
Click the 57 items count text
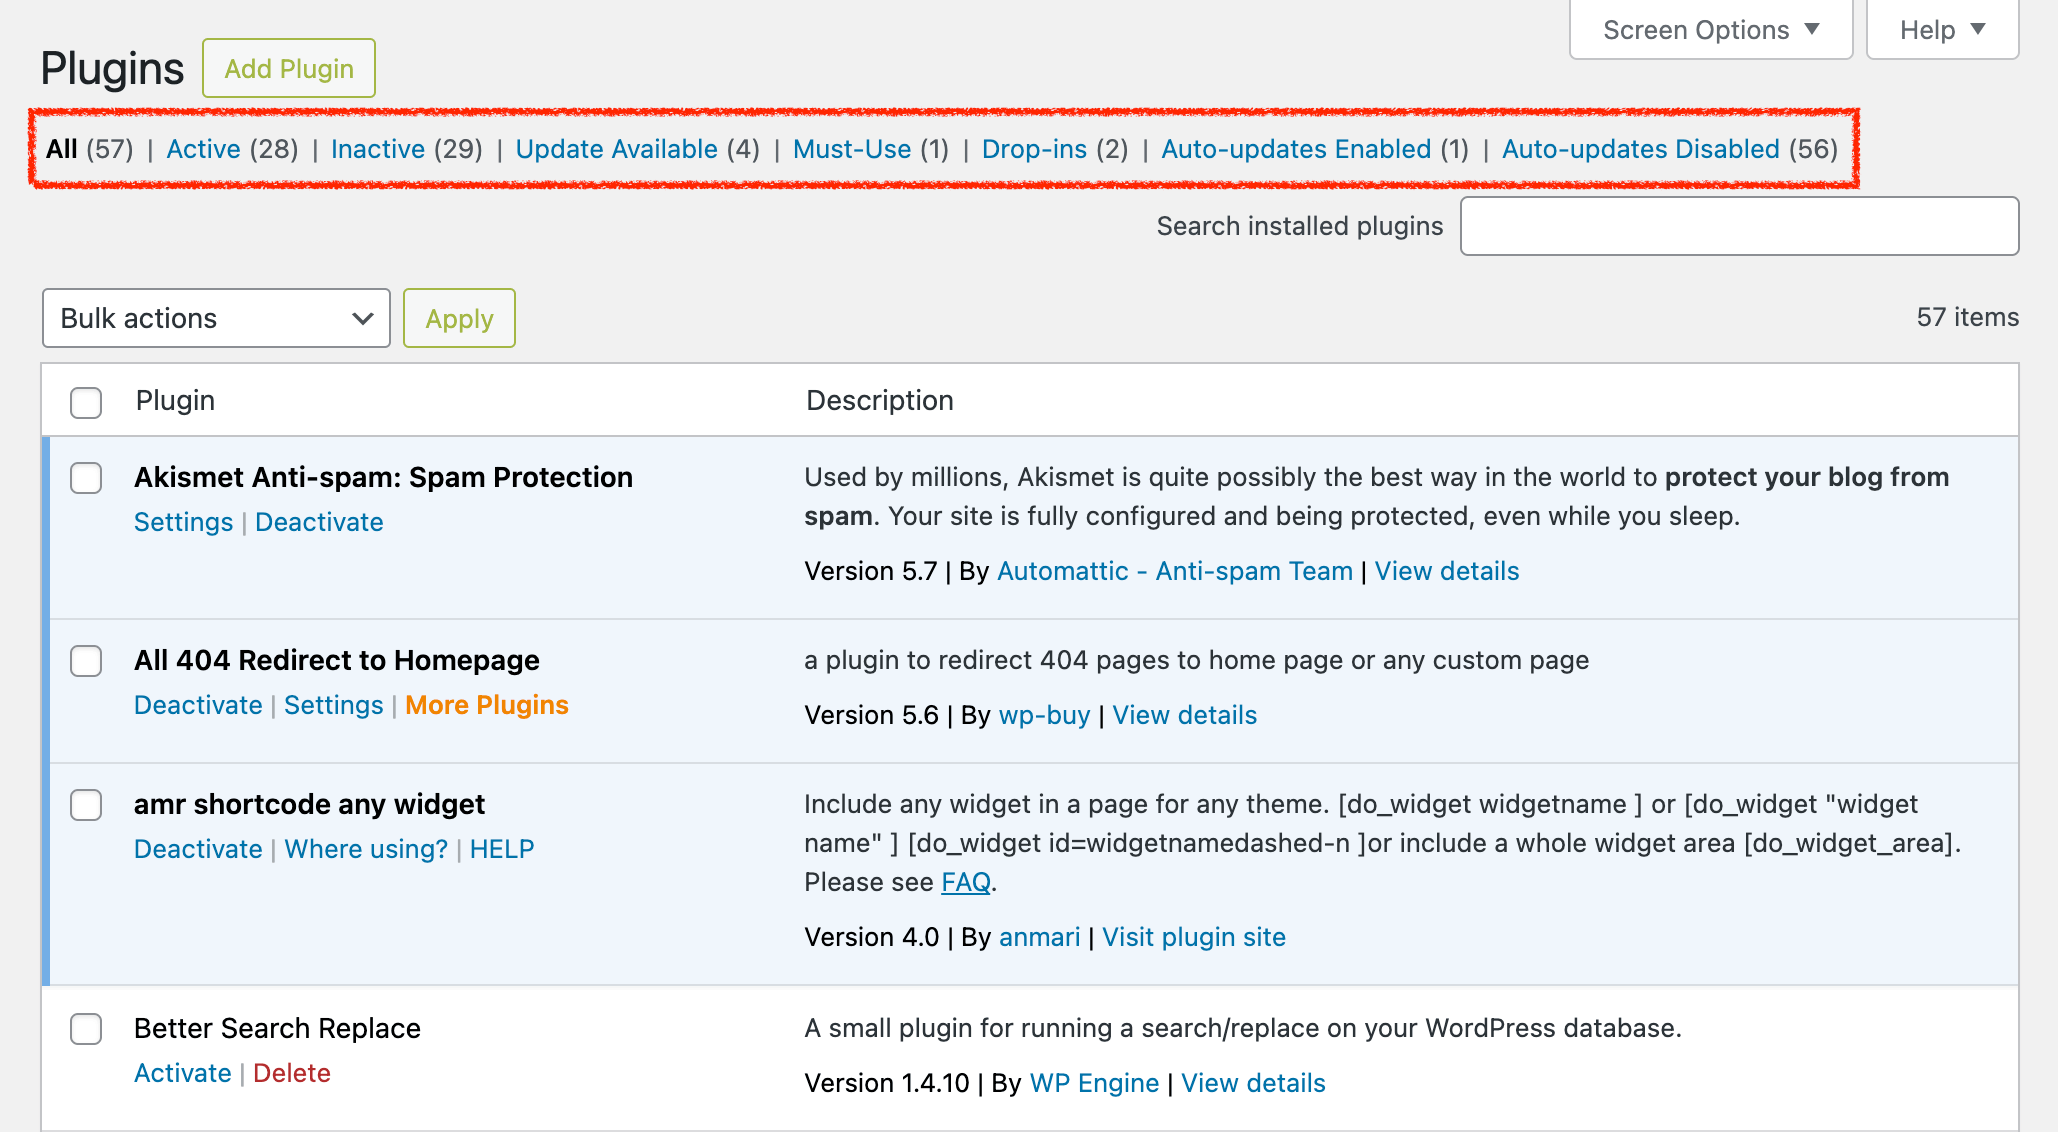tap(1968, 317)
